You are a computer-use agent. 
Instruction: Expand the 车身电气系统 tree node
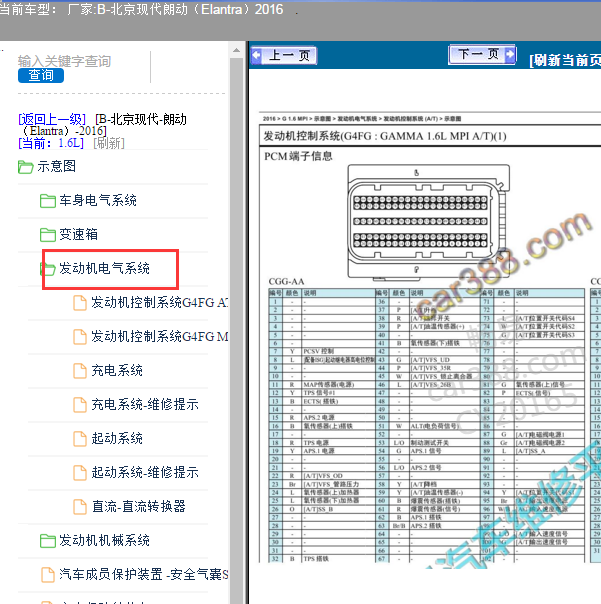coord(98,201)
